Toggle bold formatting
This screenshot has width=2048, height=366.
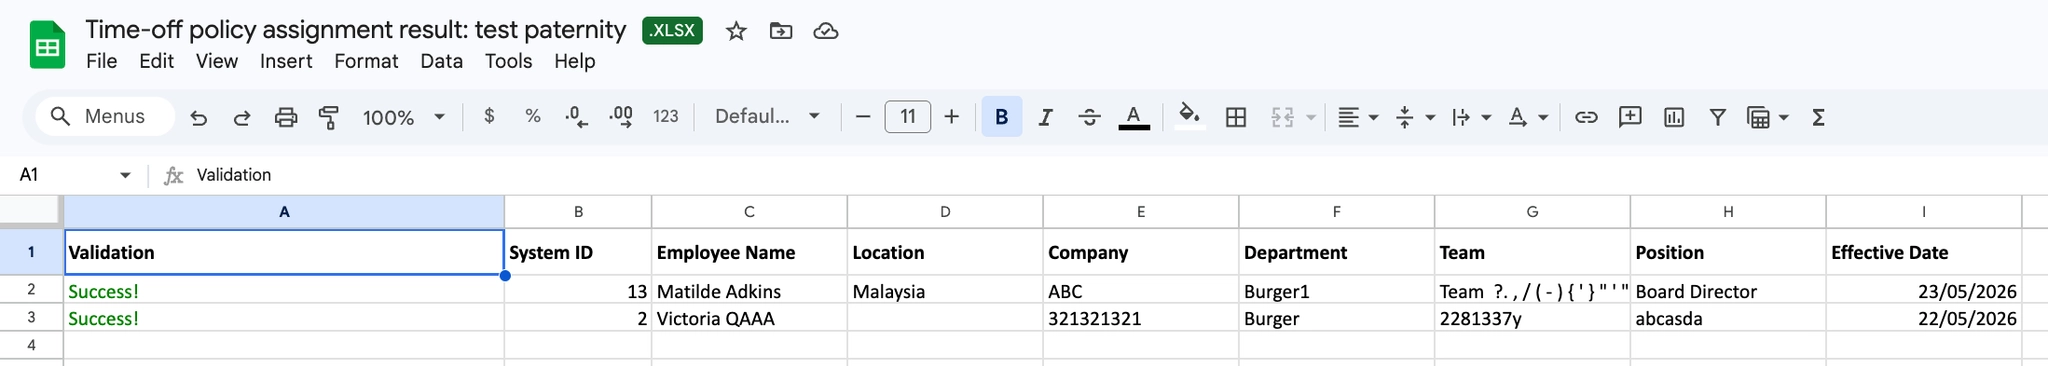coord(1002,117)
